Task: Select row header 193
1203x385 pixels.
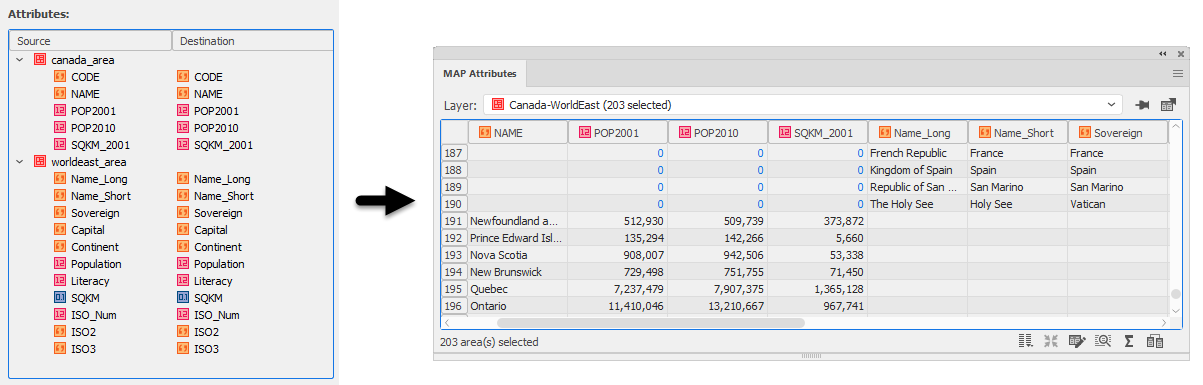Action: pos(455,255)
